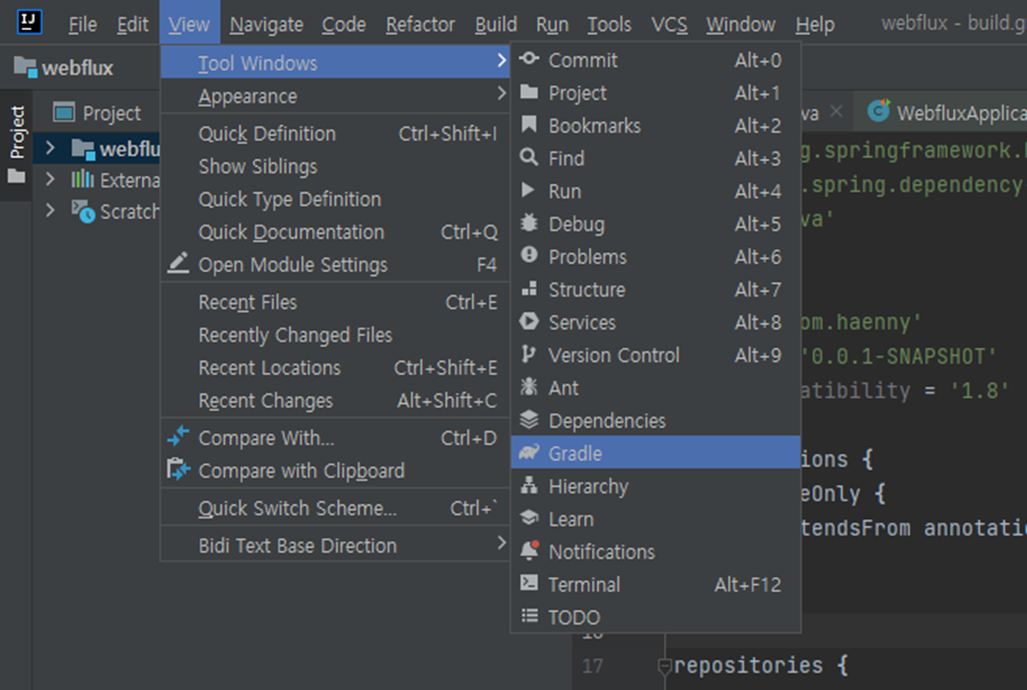Expand the webflux project tree node
1027x690 pixels.
(x=50, y=148)
